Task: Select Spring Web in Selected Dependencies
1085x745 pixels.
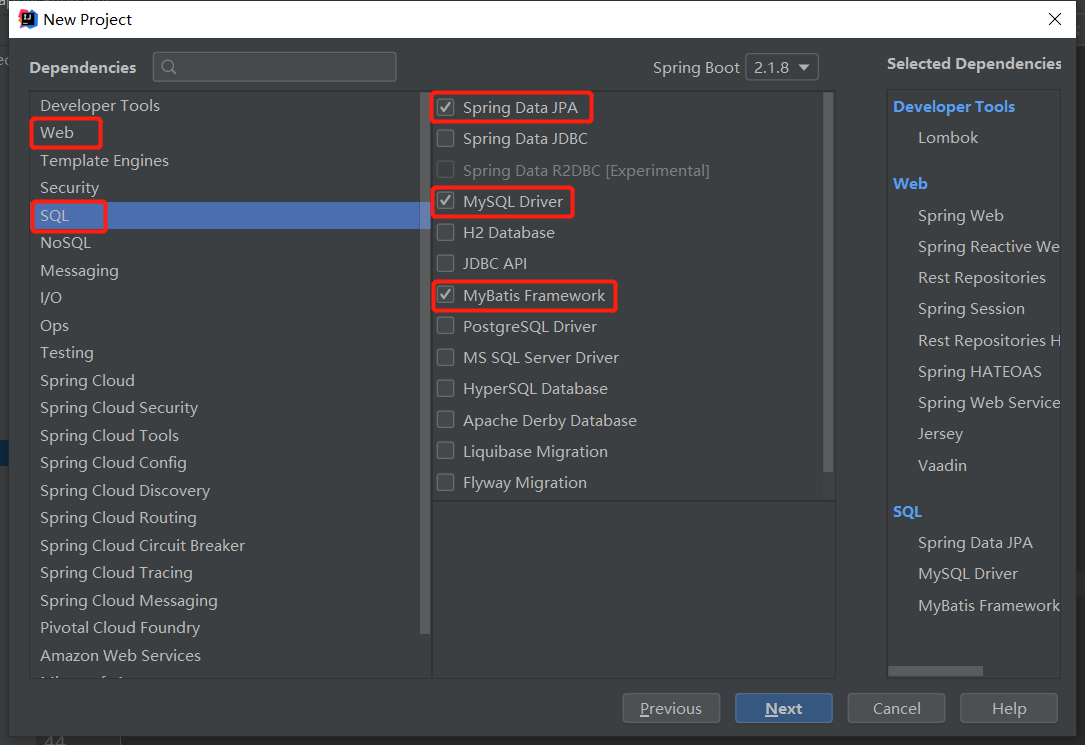Action: (x=960, y=216)
